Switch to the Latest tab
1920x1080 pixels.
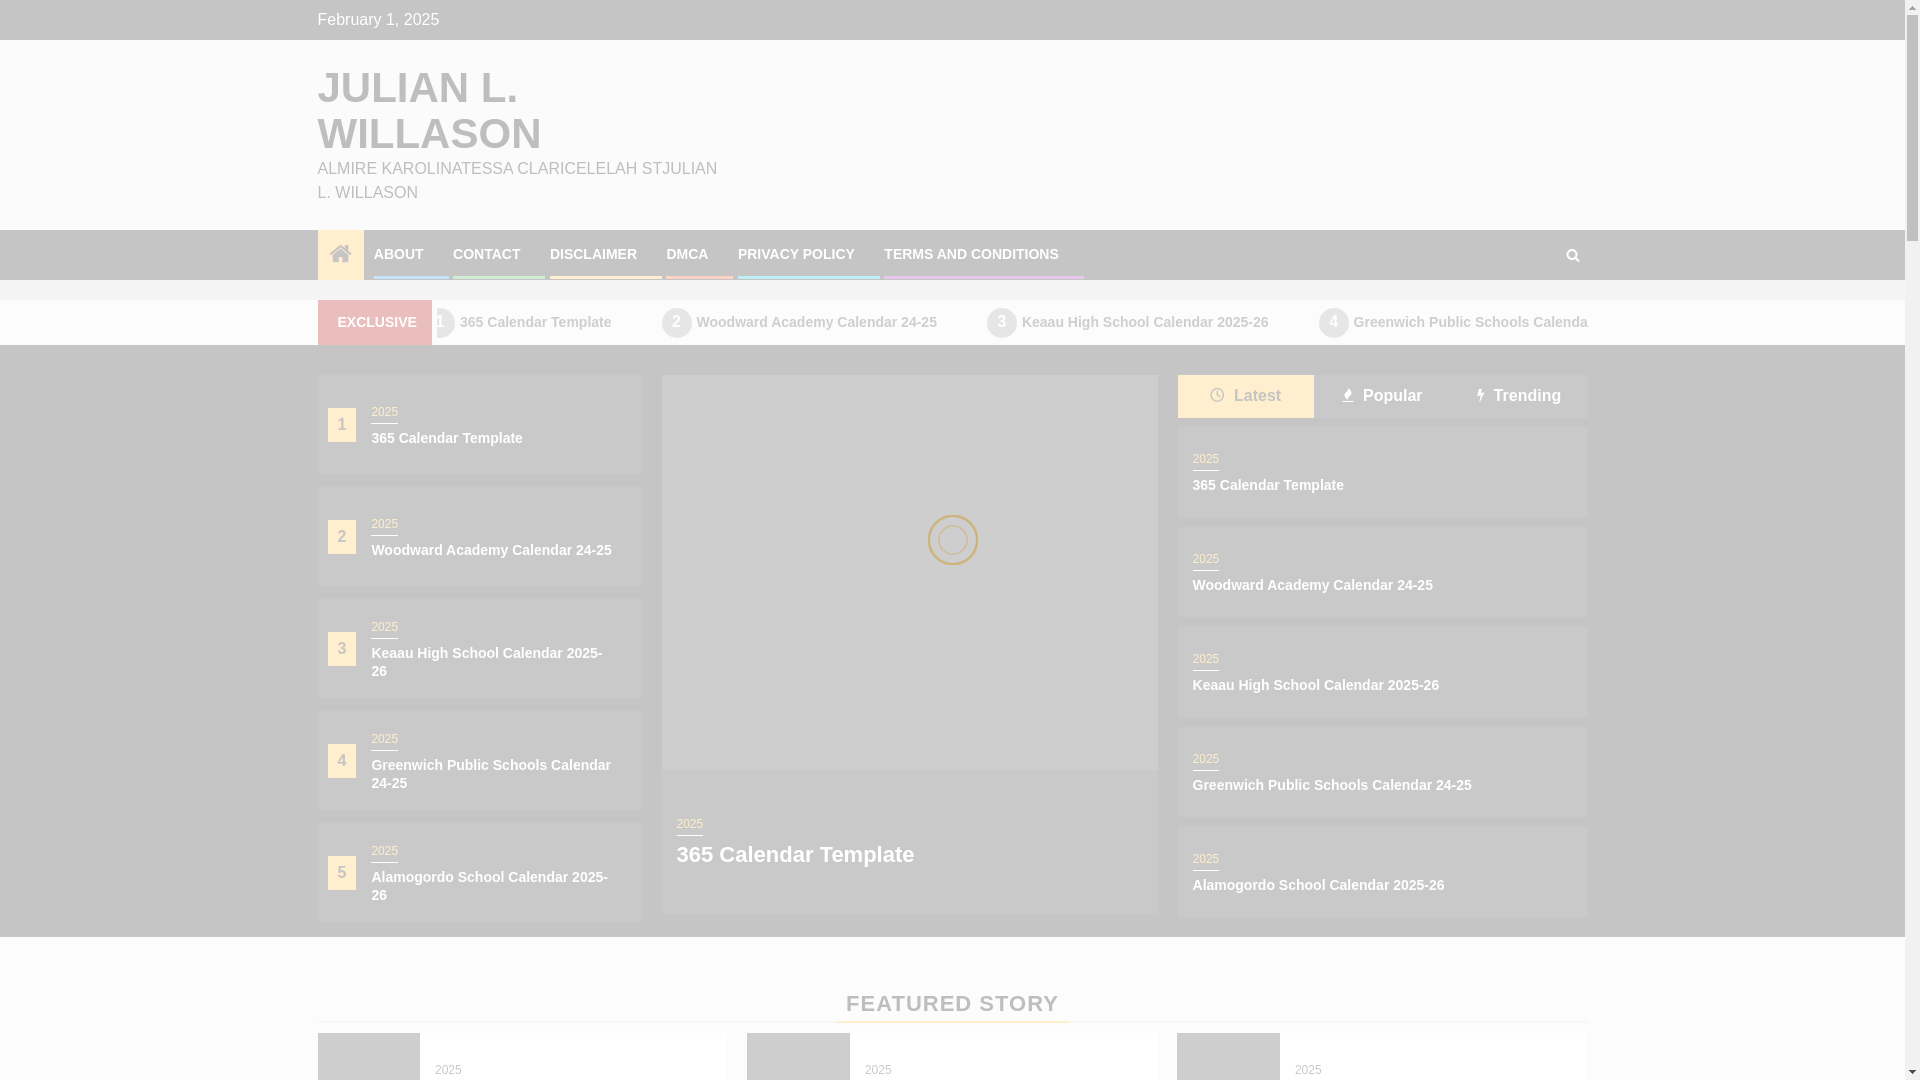(1245, 396)
